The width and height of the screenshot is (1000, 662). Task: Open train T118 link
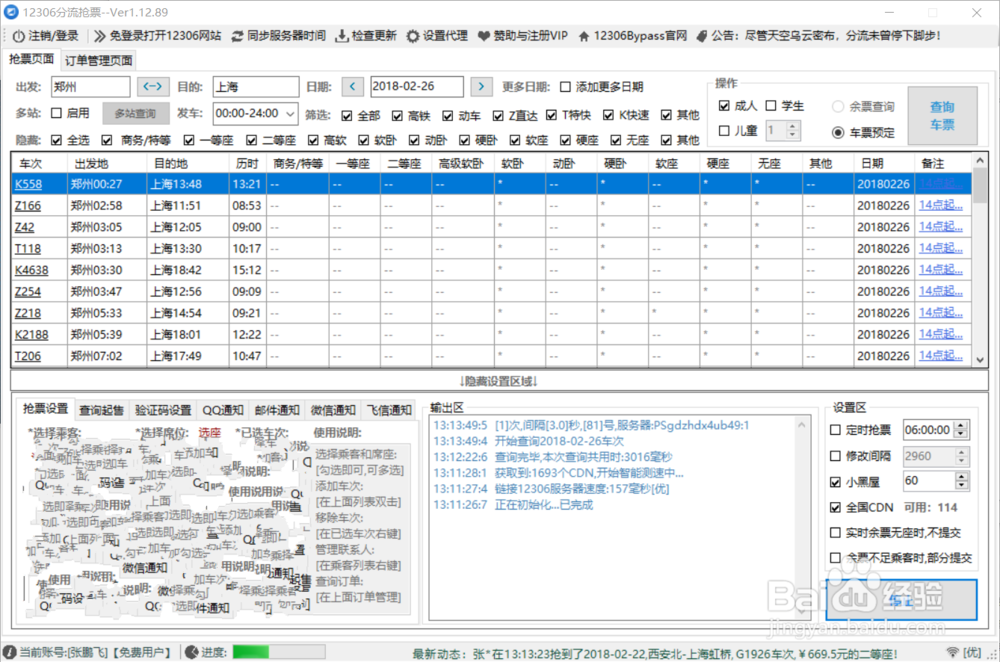[28, 249]
